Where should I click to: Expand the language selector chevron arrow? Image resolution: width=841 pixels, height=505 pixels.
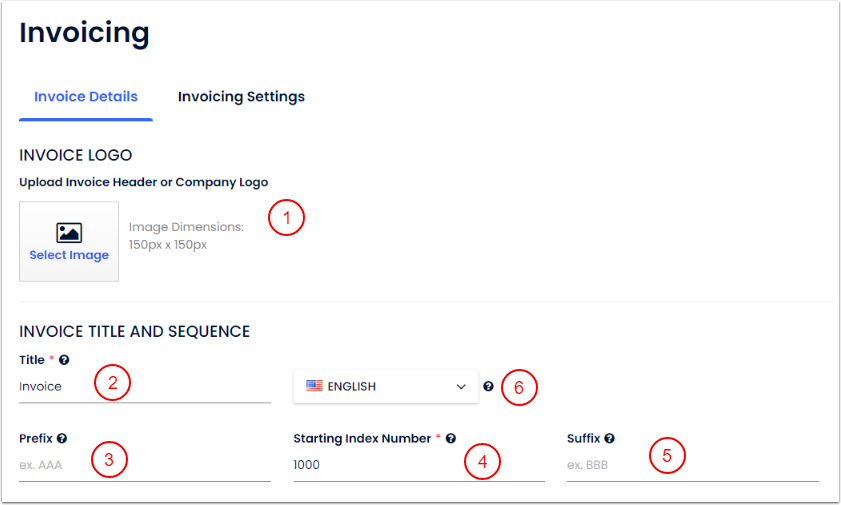click(x=461, y=386)
